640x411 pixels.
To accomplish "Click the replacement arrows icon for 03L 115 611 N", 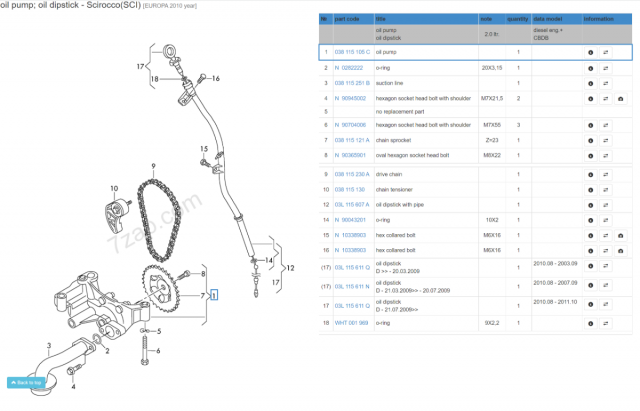I will pos(606,287).
